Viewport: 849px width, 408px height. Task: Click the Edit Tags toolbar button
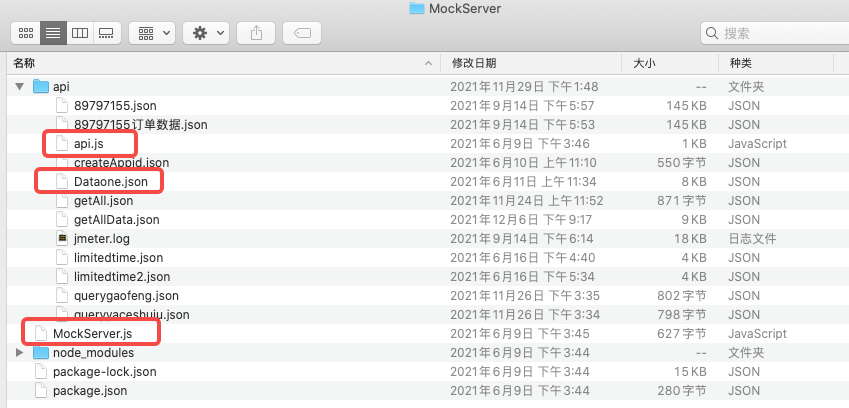tap(302, 33)
